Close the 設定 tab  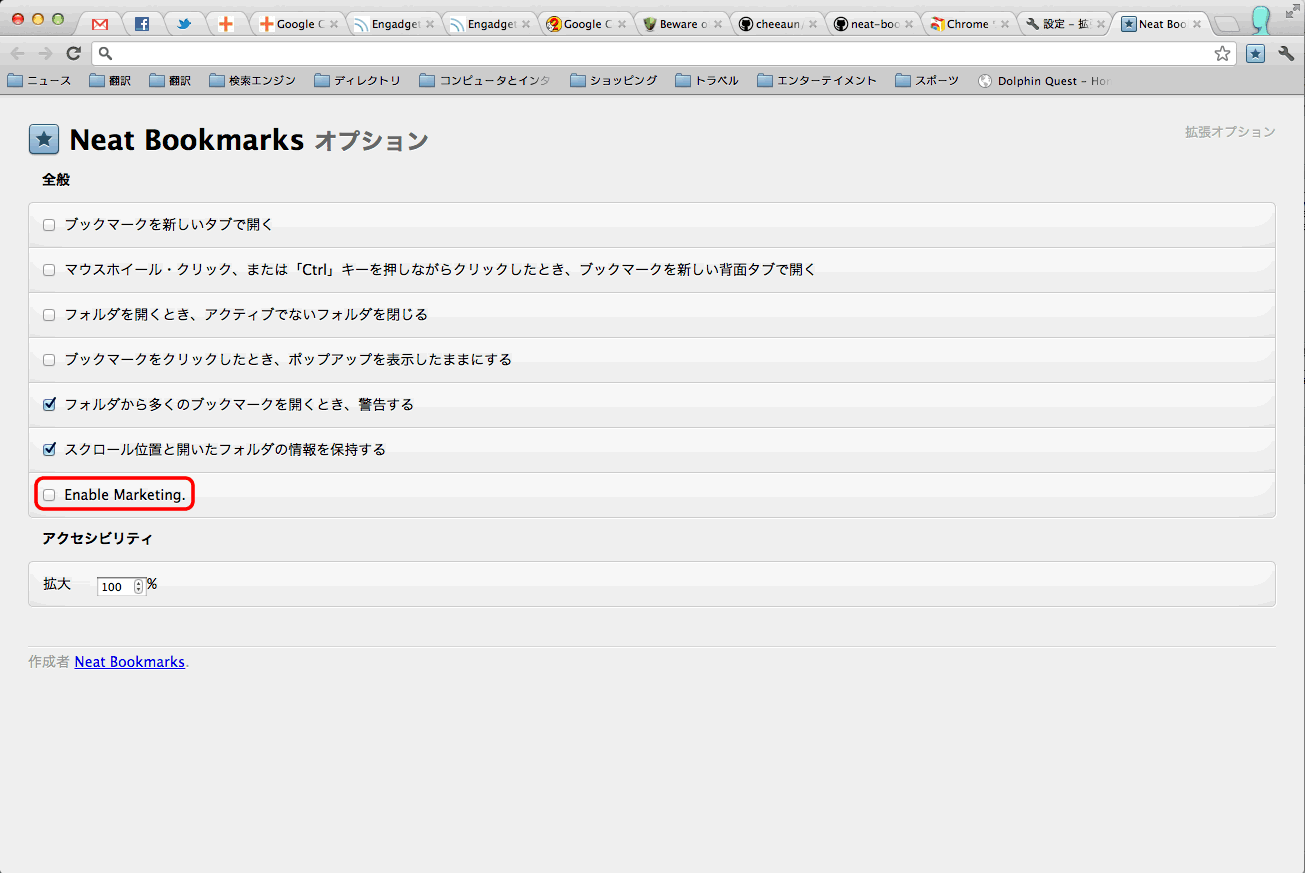pos(1101,24)
